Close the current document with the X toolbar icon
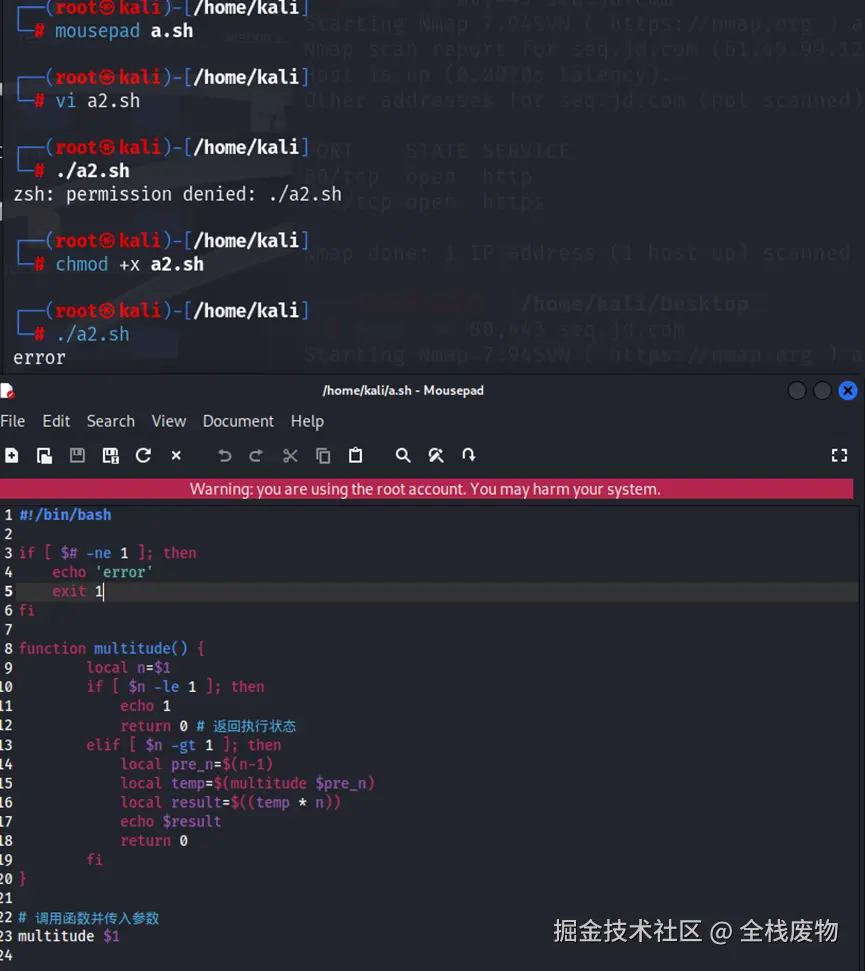Image resolution: width=865 pixels, height=971 pixels. tap(176, 456)
